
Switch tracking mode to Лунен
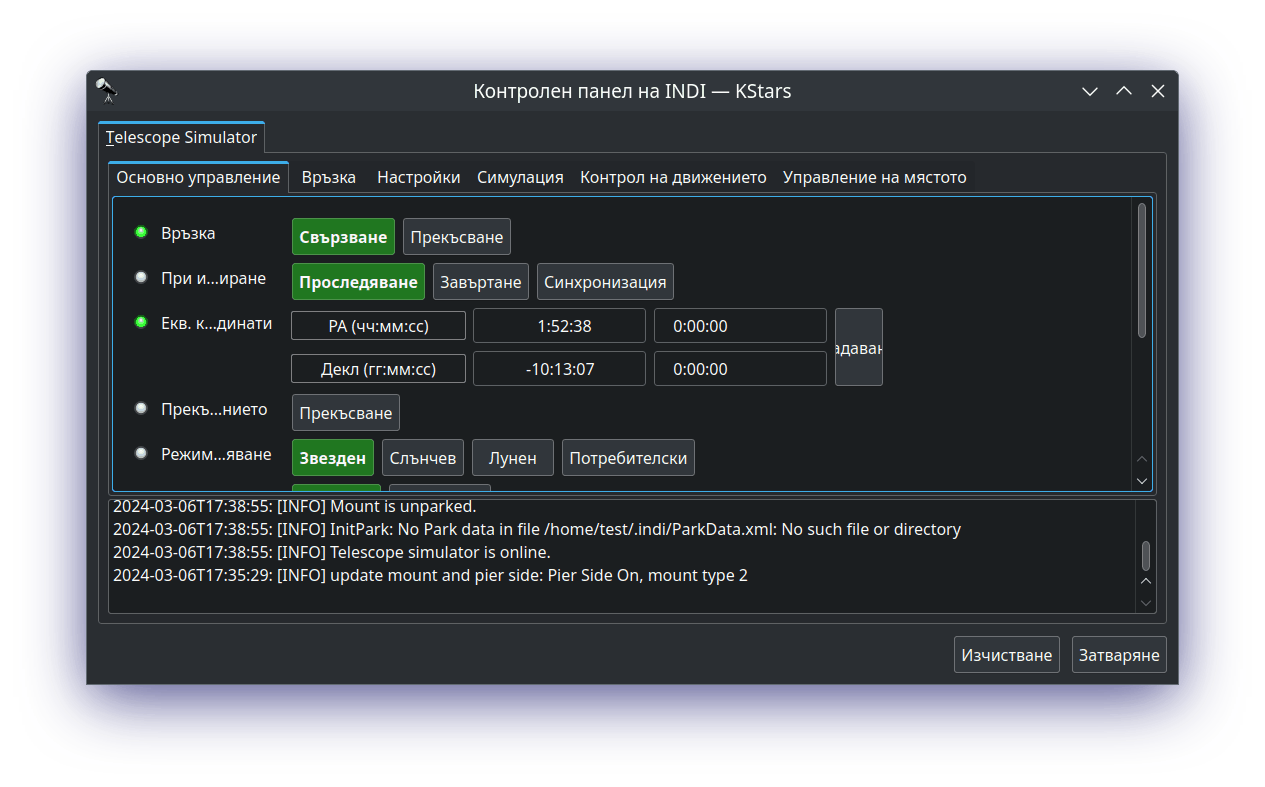coord(512,458)
